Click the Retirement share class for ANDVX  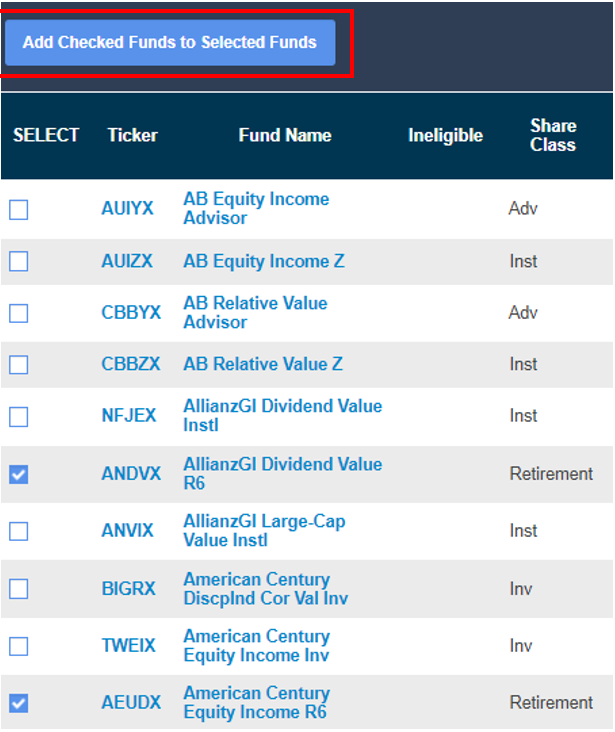coord(551,473)
